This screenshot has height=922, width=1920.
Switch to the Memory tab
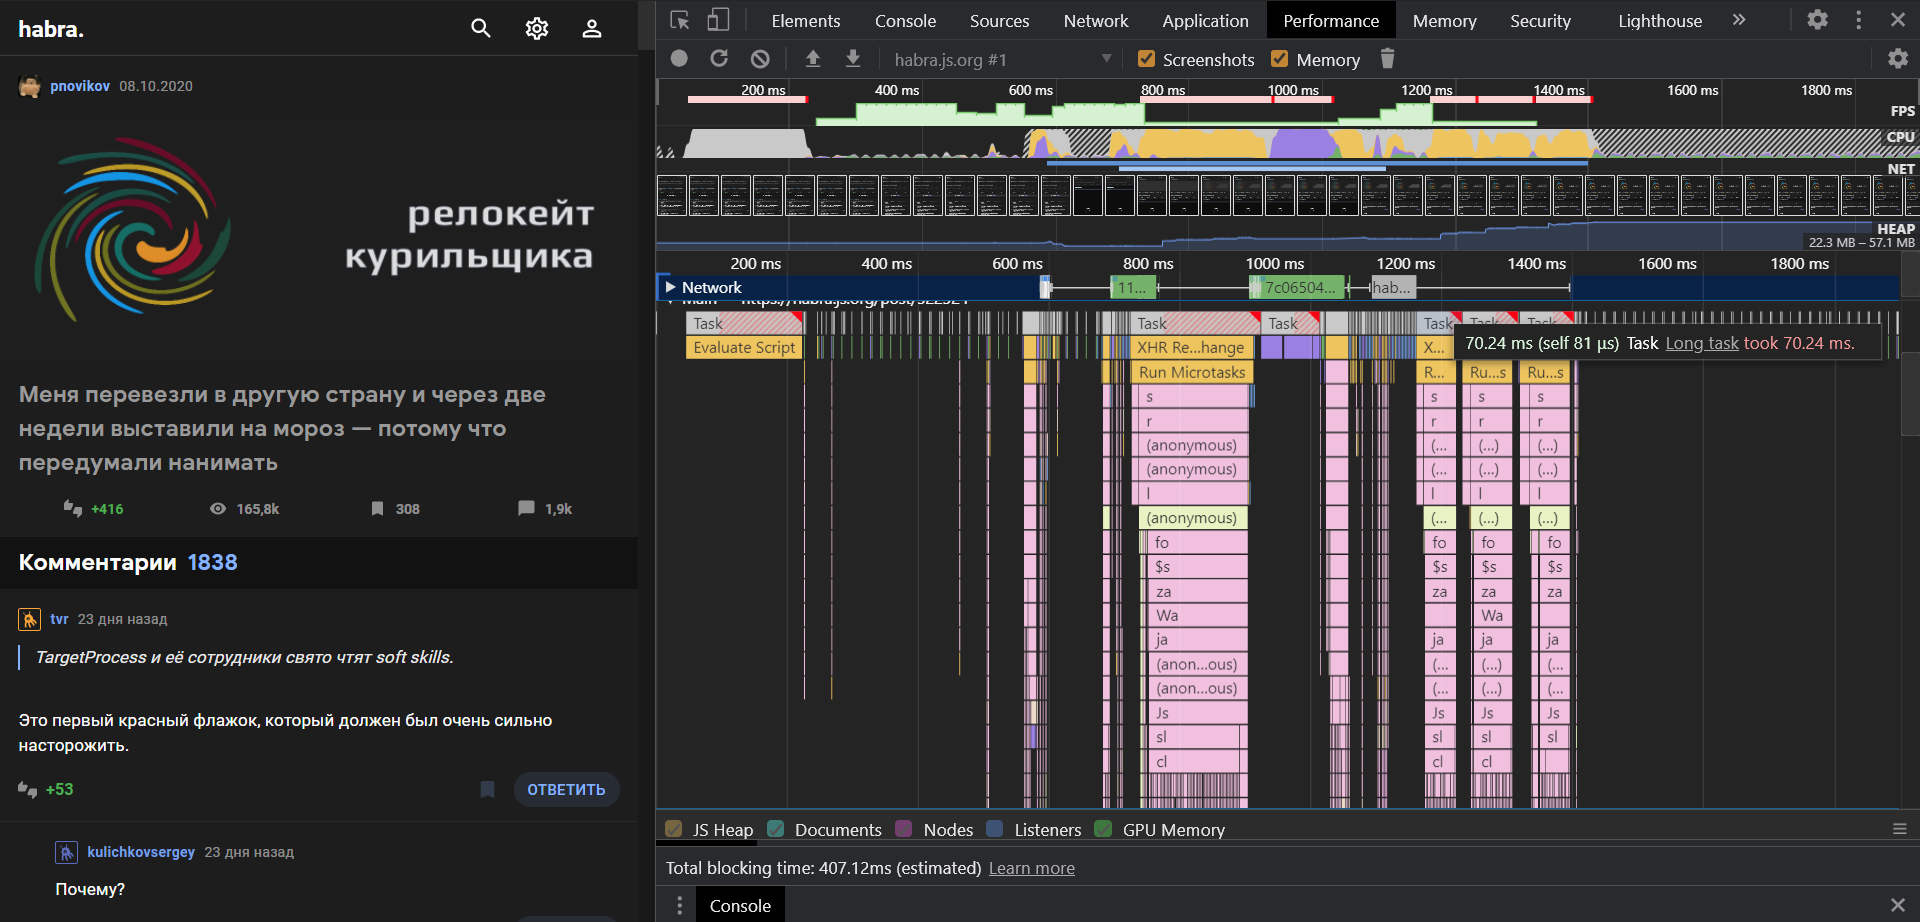[1445, 20]
